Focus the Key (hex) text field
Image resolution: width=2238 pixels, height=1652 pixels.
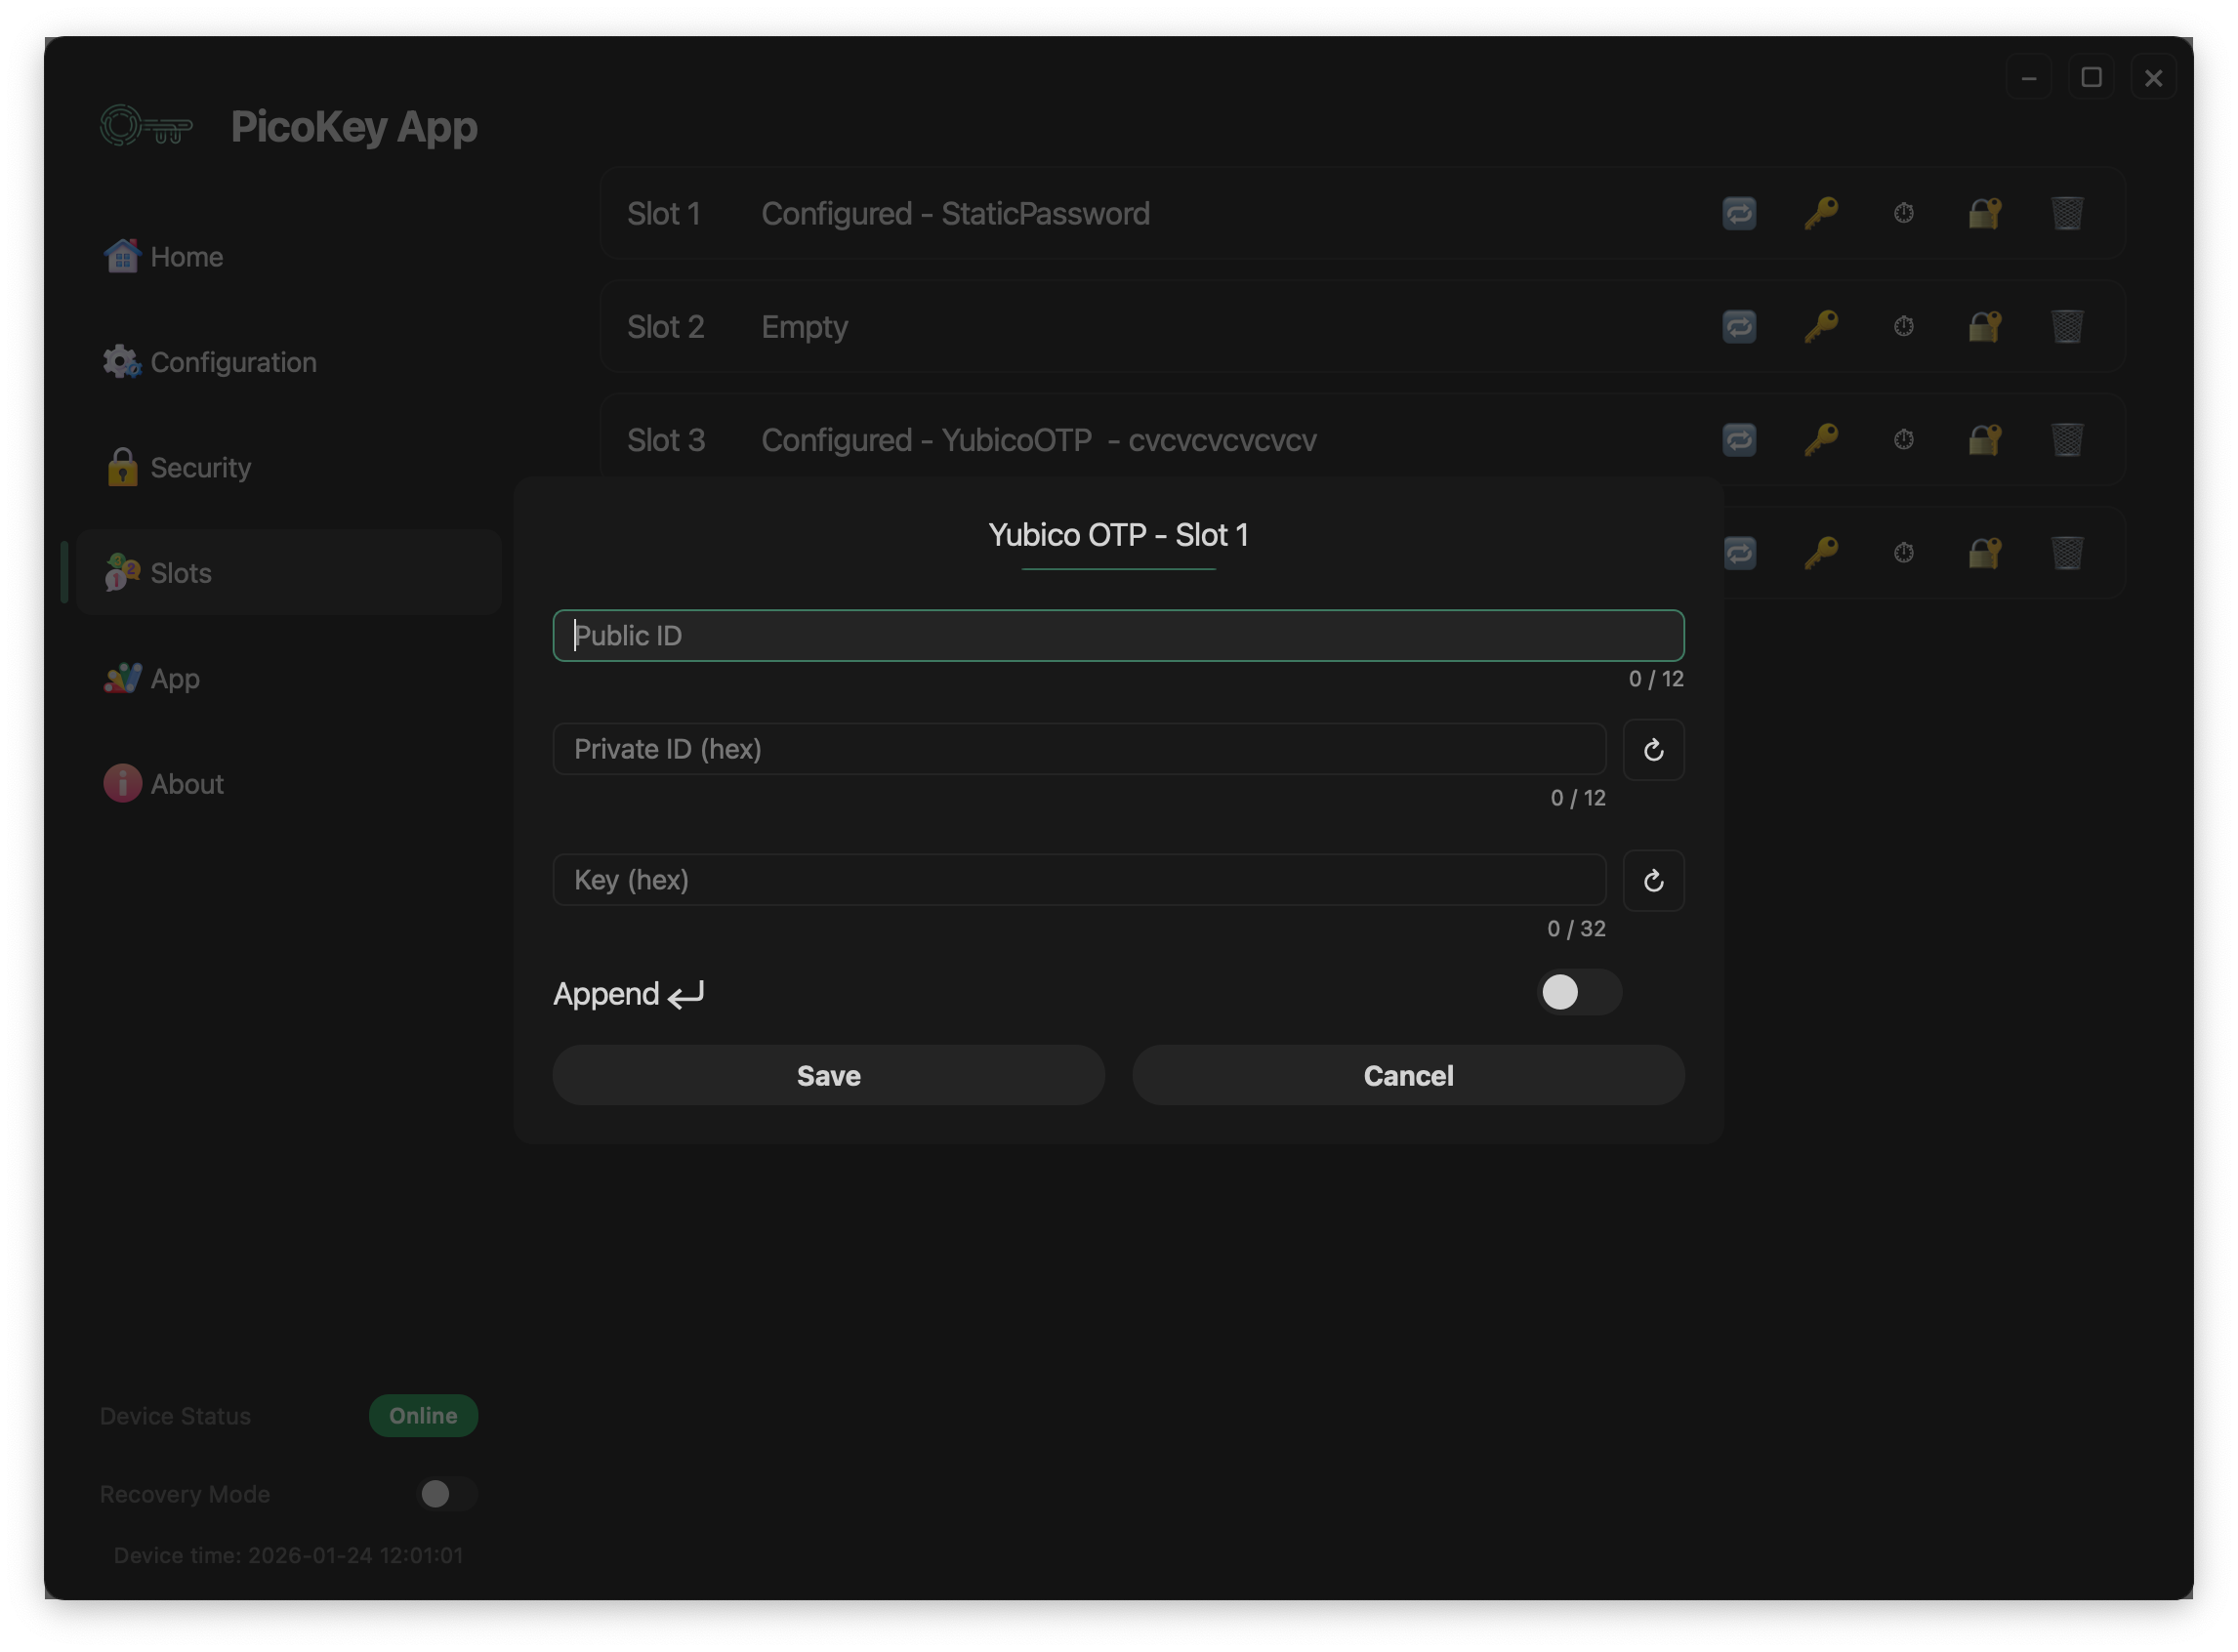1079,880
